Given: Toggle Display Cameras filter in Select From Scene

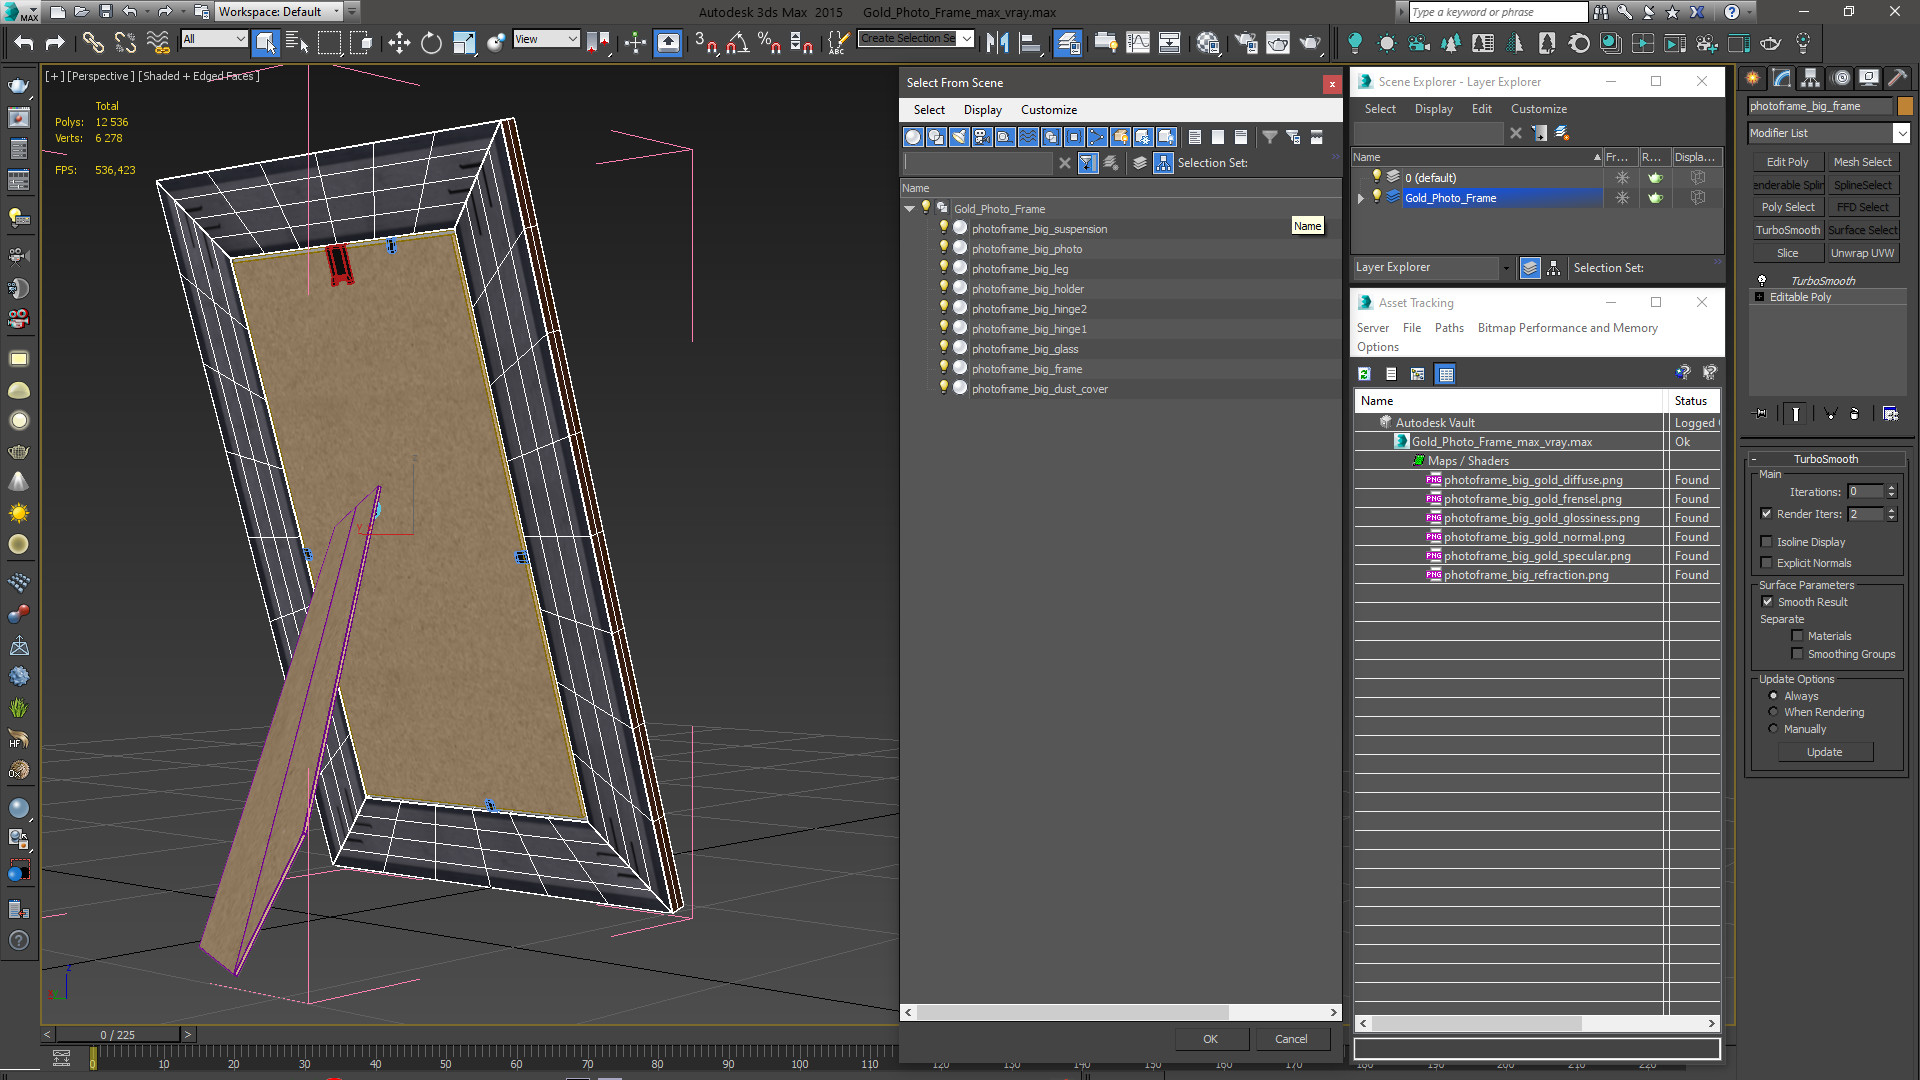Looking at the screenshot, I should [982, 137].
